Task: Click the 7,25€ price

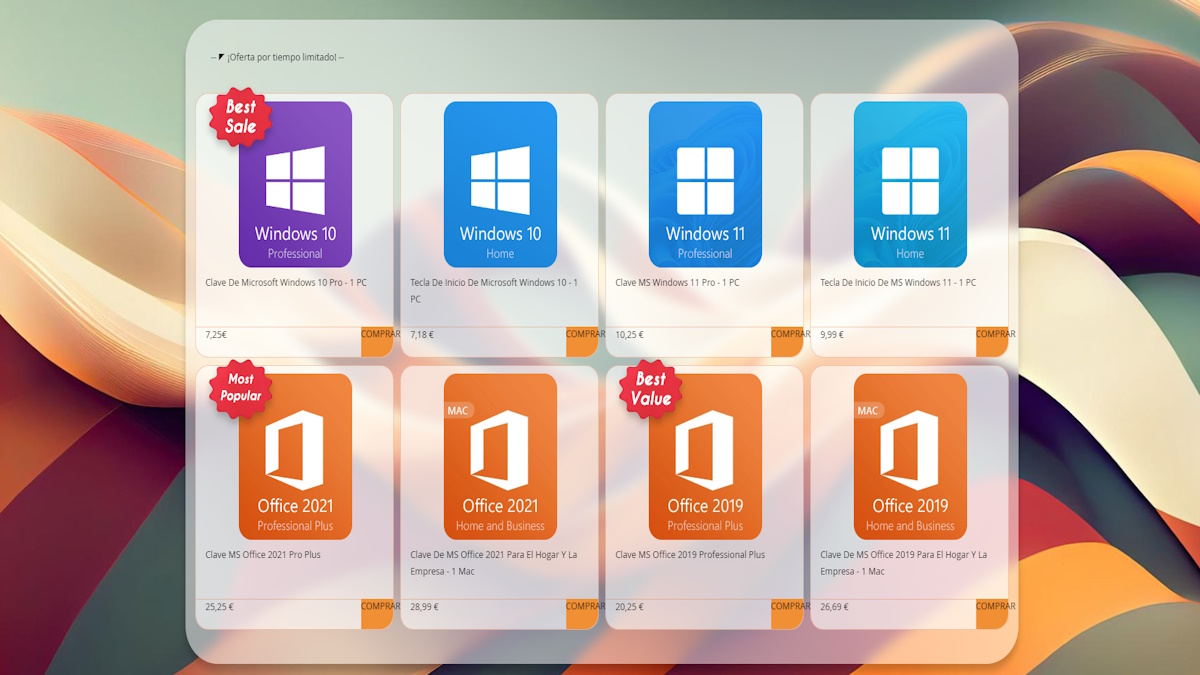Action: pos(216,335)
